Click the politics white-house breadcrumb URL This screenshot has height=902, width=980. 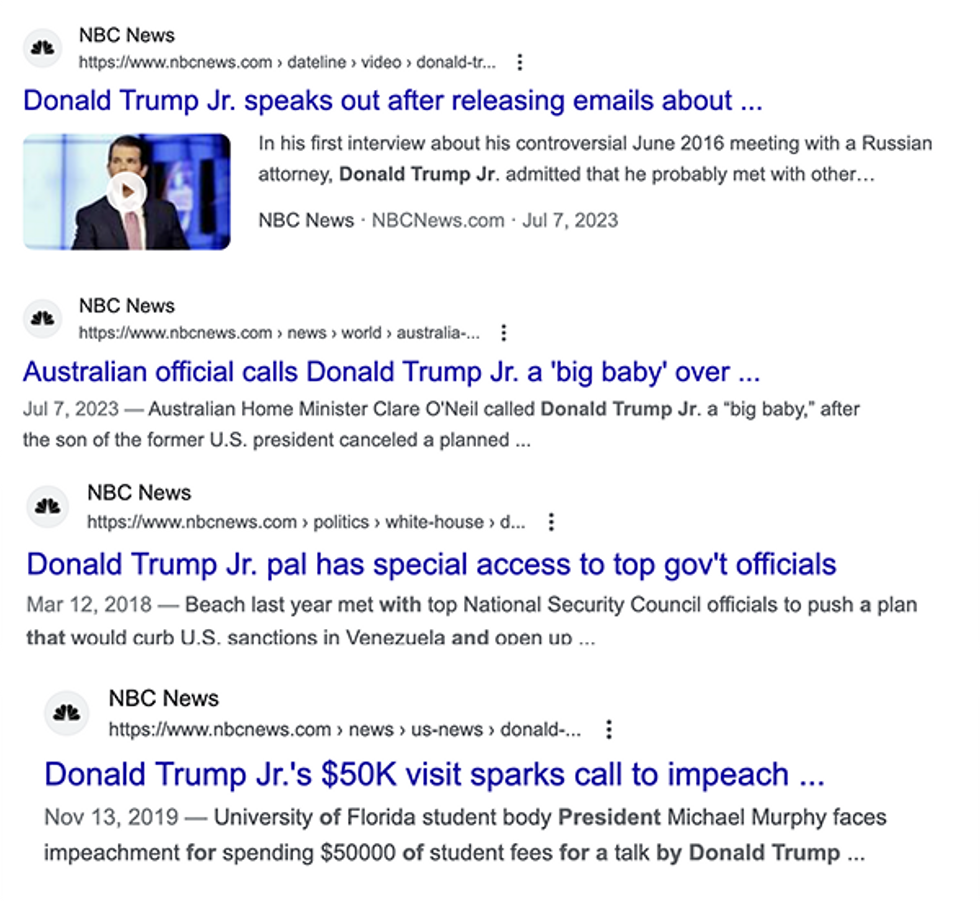(306, 522)
